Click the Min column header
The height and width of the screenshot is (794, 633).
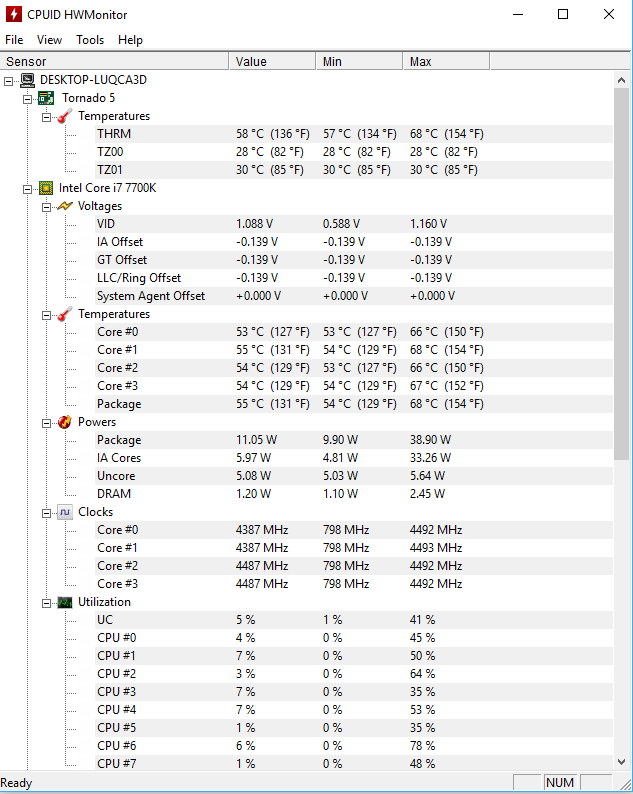(x=360, y=61)
